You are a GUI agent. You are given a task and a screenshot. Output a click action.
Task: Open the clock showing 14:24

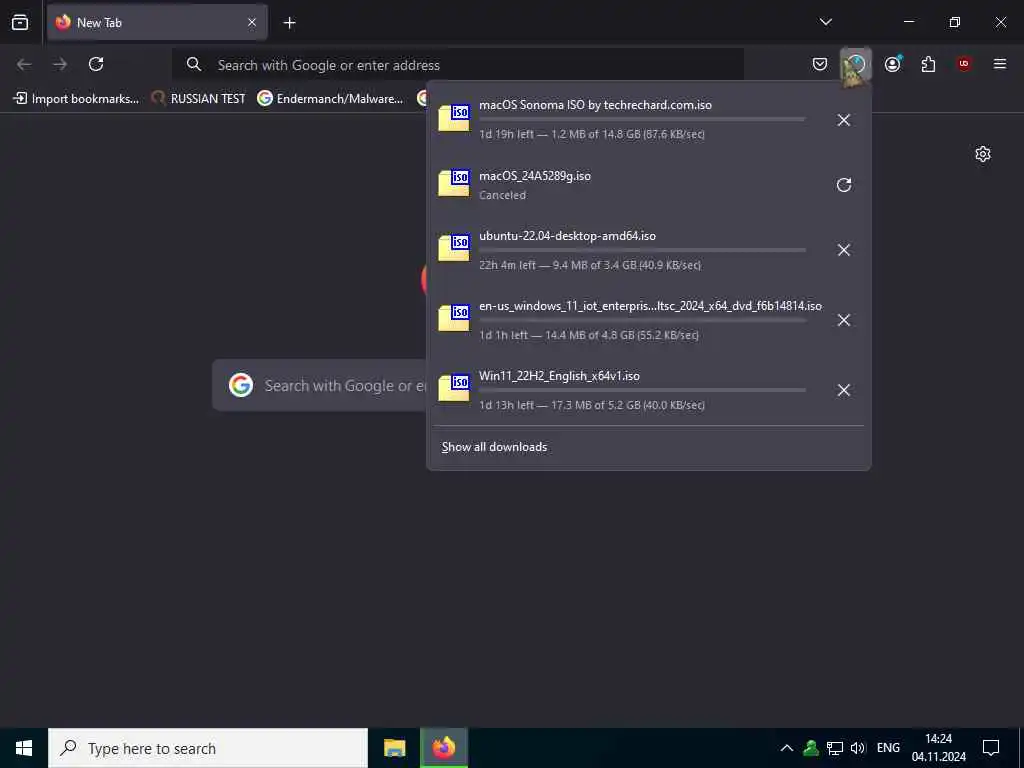tap(938, 748)
